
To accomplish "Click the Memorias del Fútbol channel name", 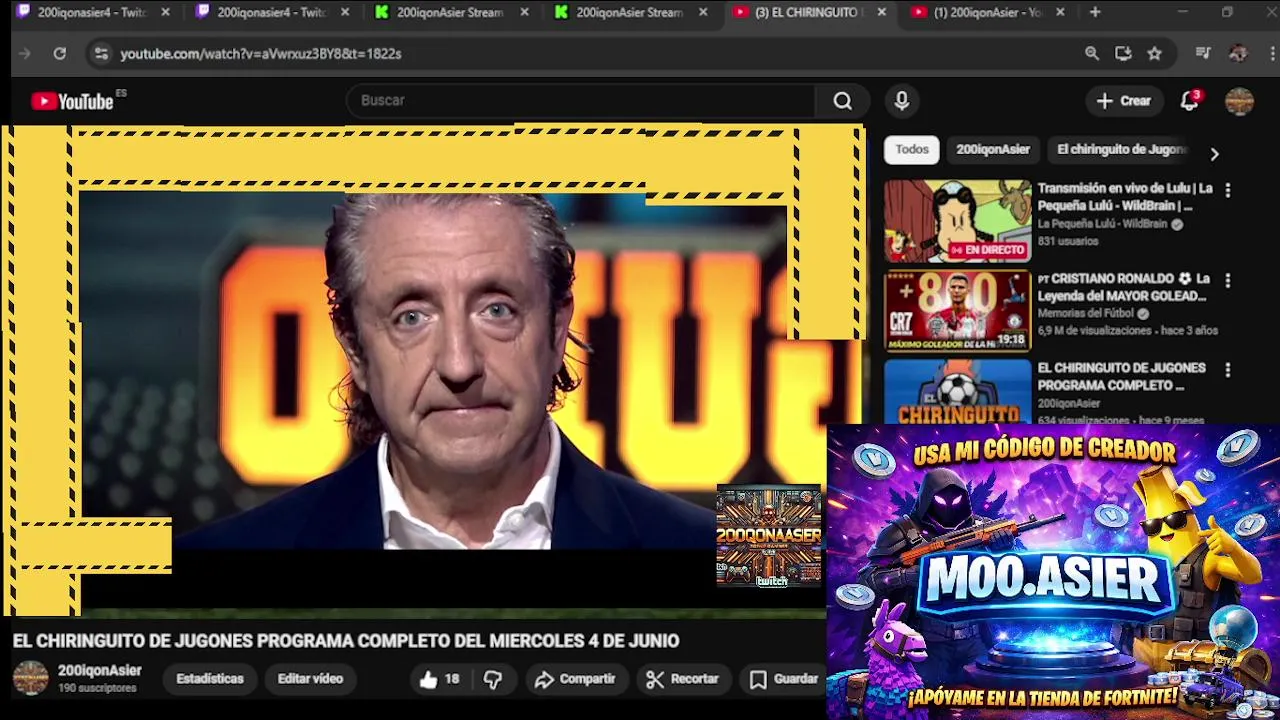I will coord(1085,313).
